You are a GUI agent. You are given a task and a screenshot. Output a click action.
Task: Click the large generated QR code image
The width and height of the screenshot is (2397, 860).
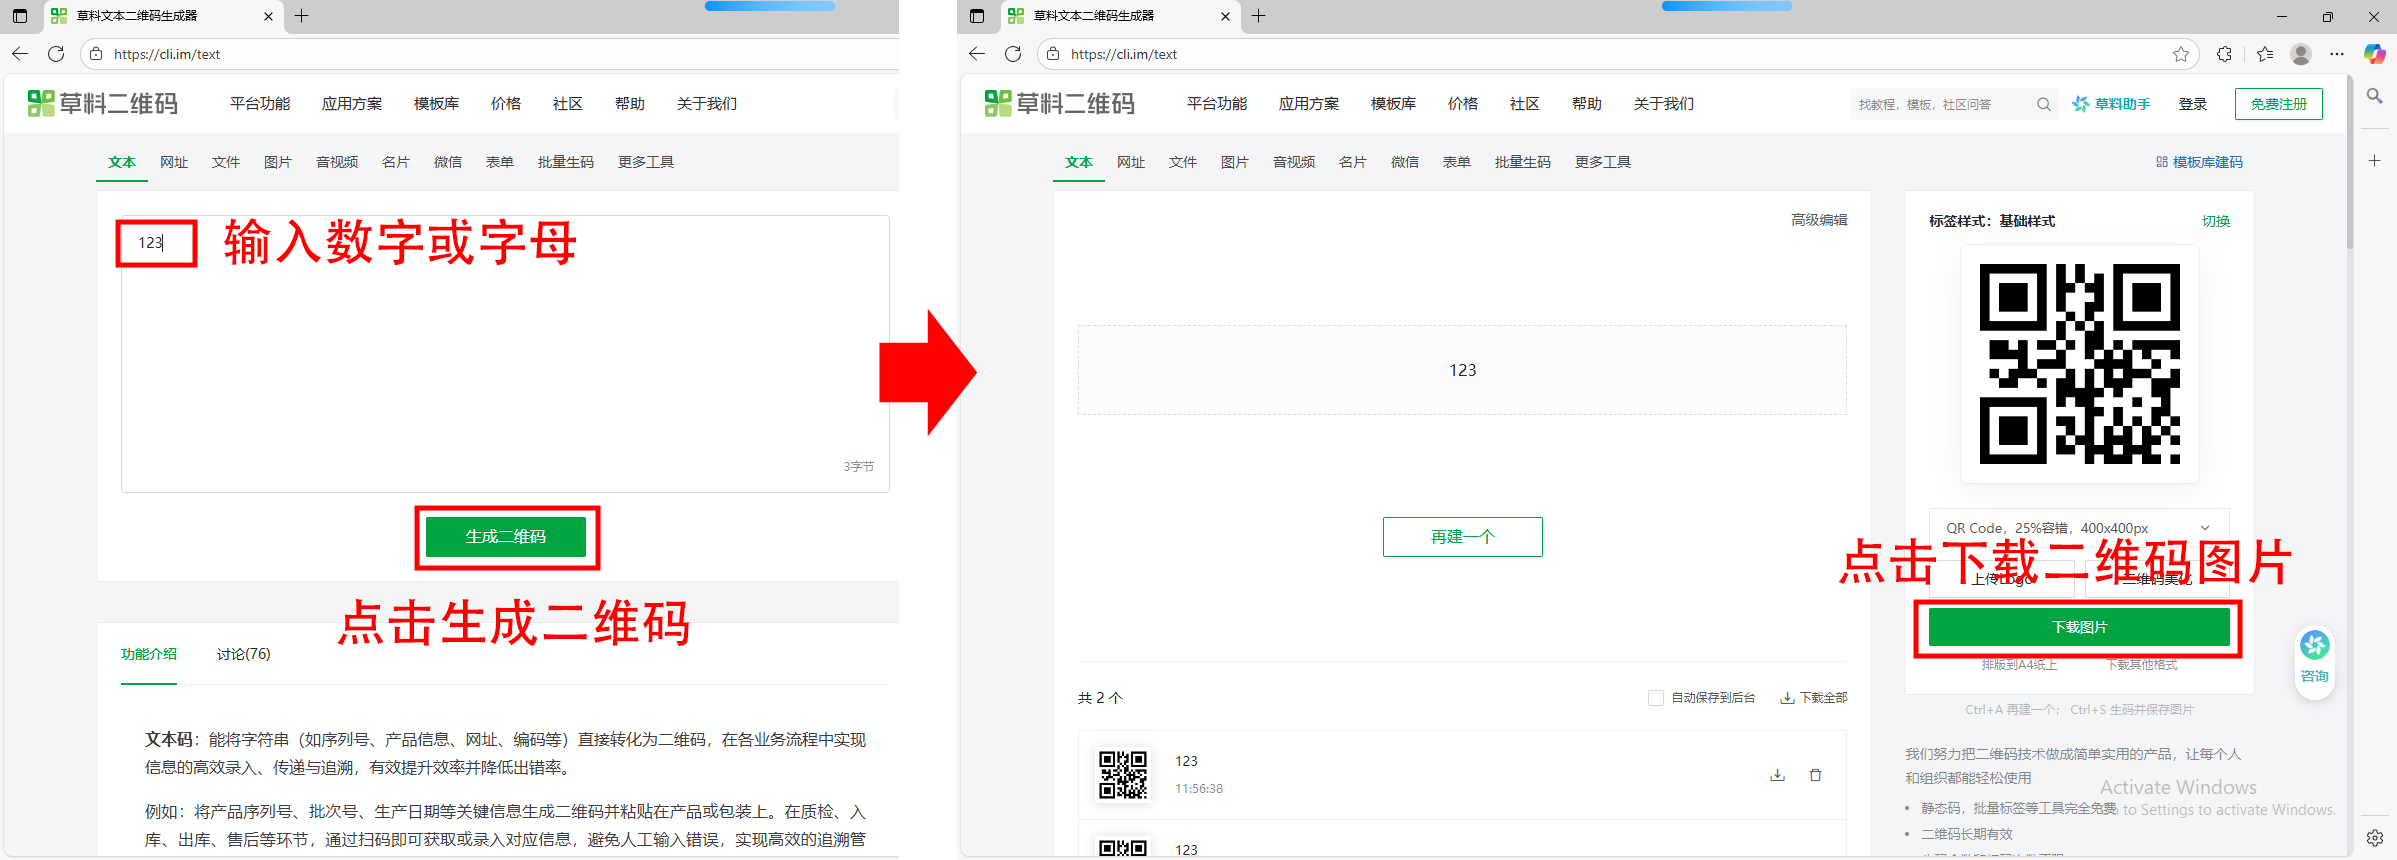click(2080, 364)
